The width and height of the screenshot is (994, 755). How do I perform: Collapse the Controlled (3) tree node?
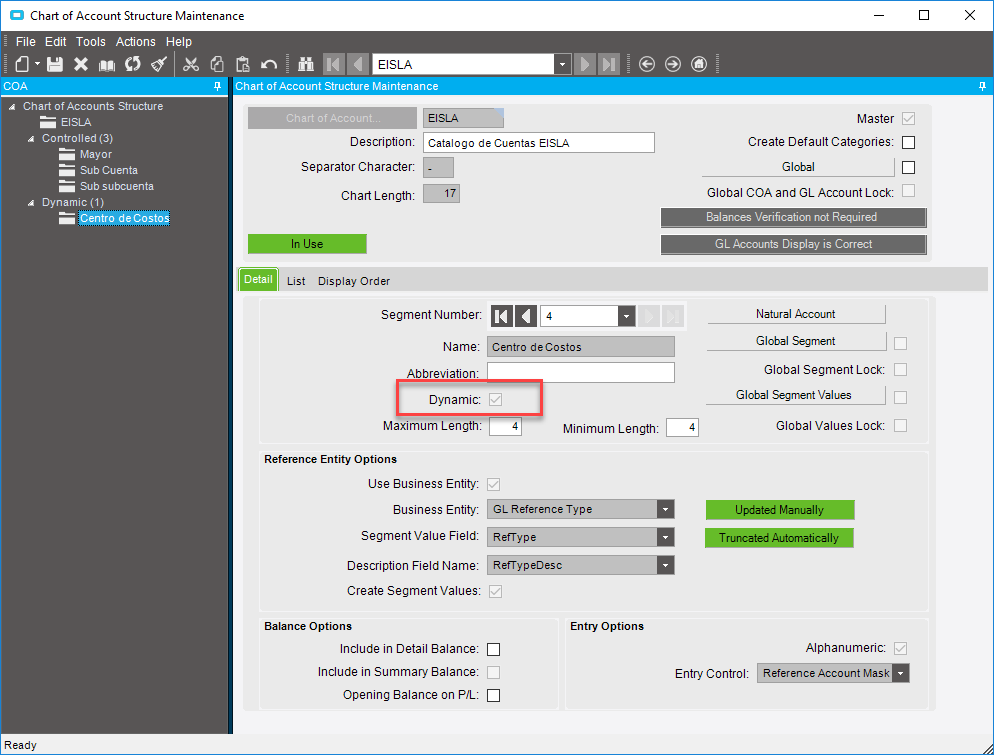pyautogui.click(x=30, y=139)
